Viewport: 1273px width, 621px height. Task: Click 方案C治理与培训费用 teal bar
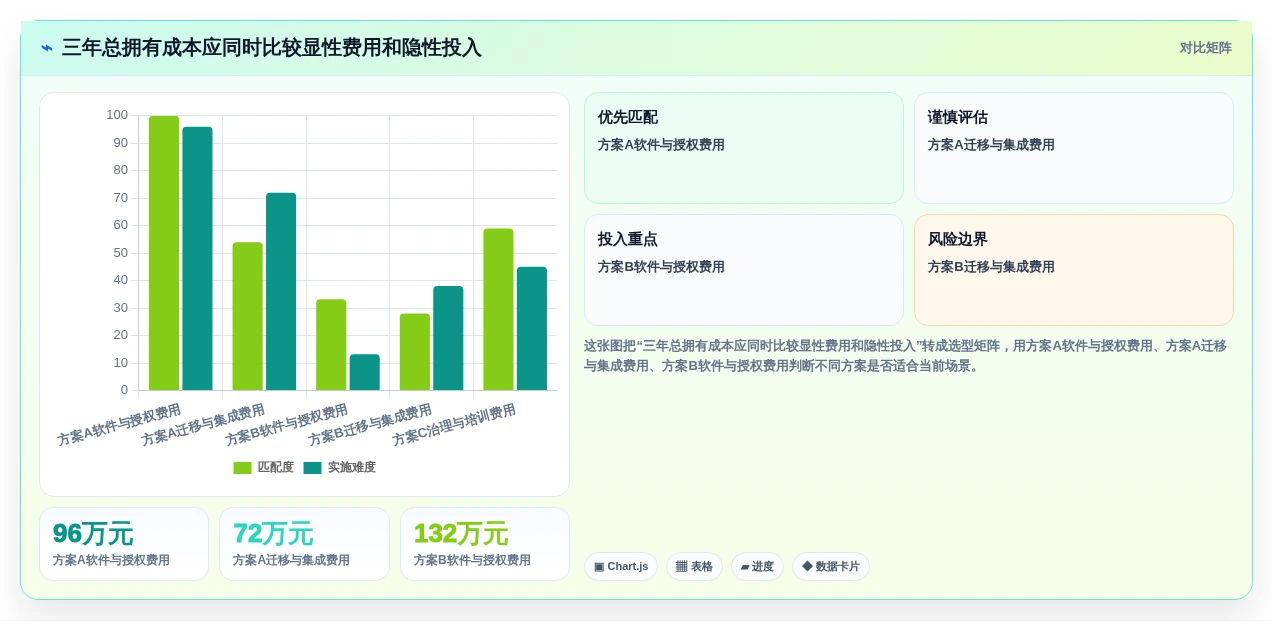click(532, 329)
